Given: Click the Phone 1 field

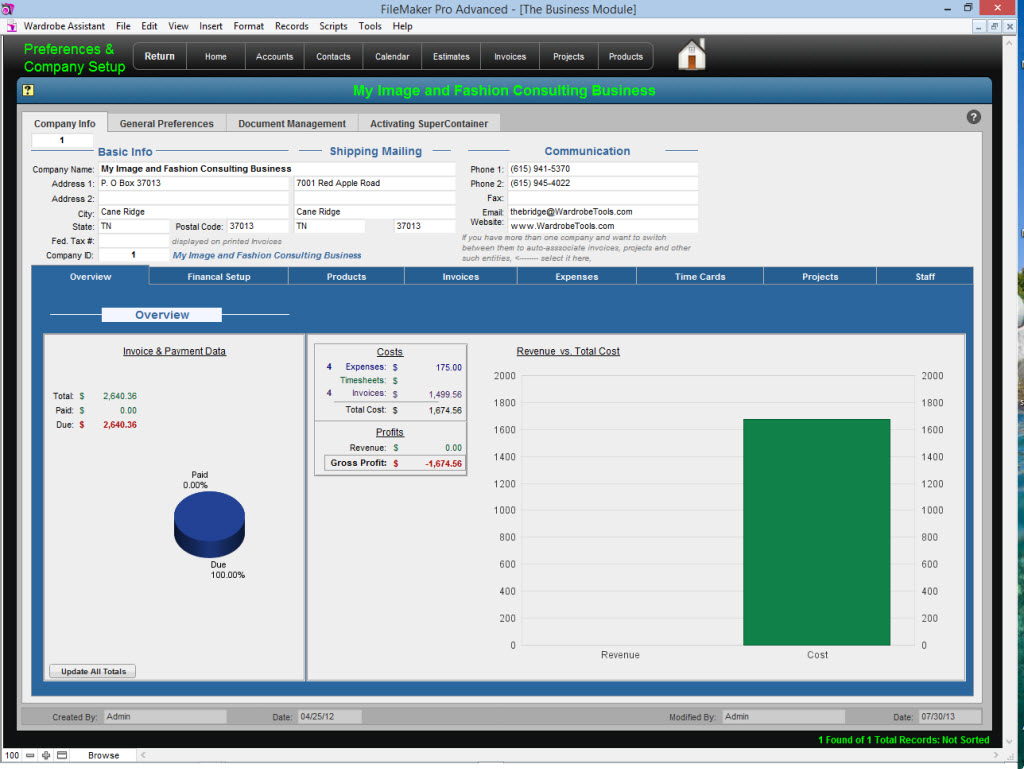Looking at the screenshot, I should tap(603, 168).
